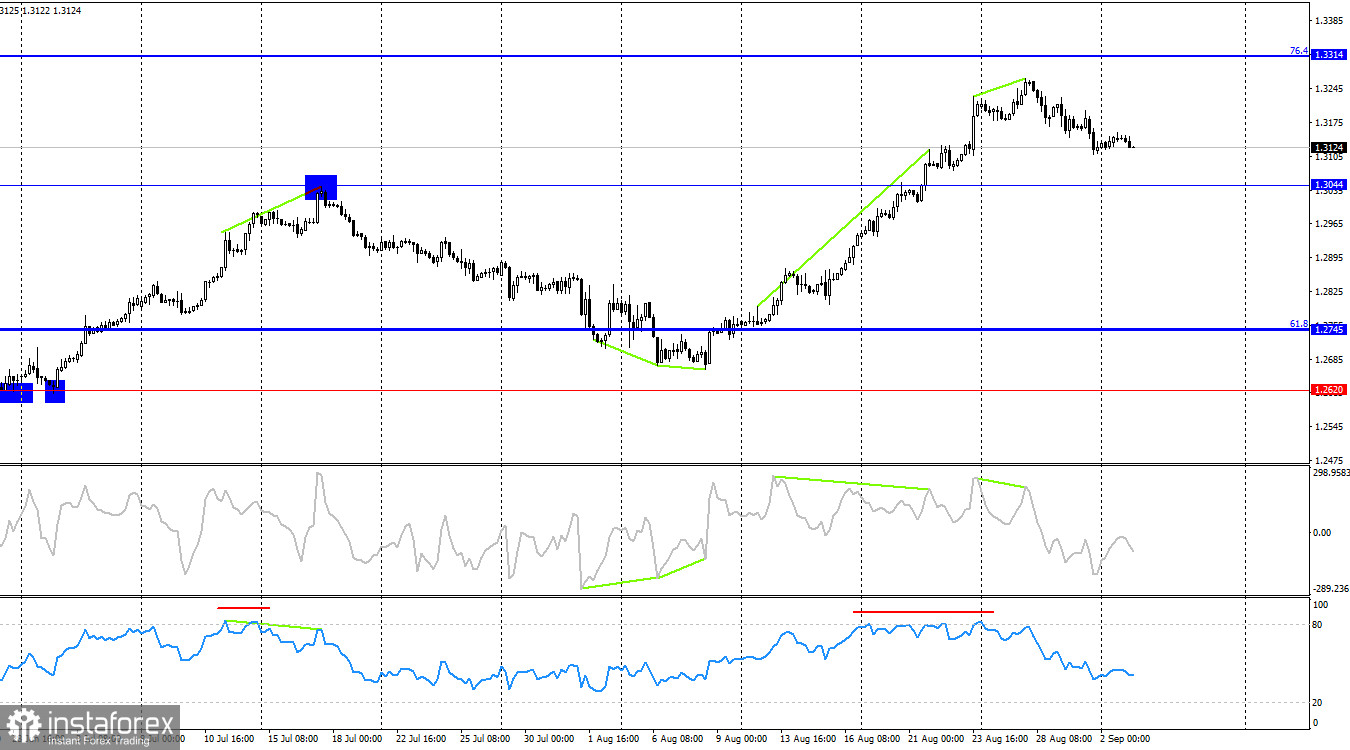Viewport: 1350px width, 750px height.
Task: Click the 1.3314 blue price label
Action: [1329, 55]
